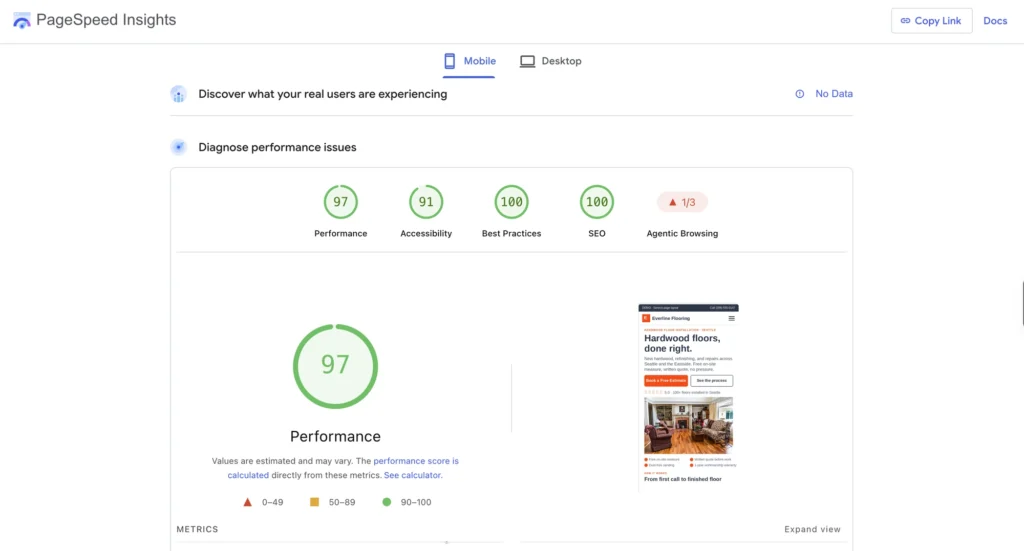Click the large Performance gauge showing 97
The image size is (1024, 551).
pos(335,366)
